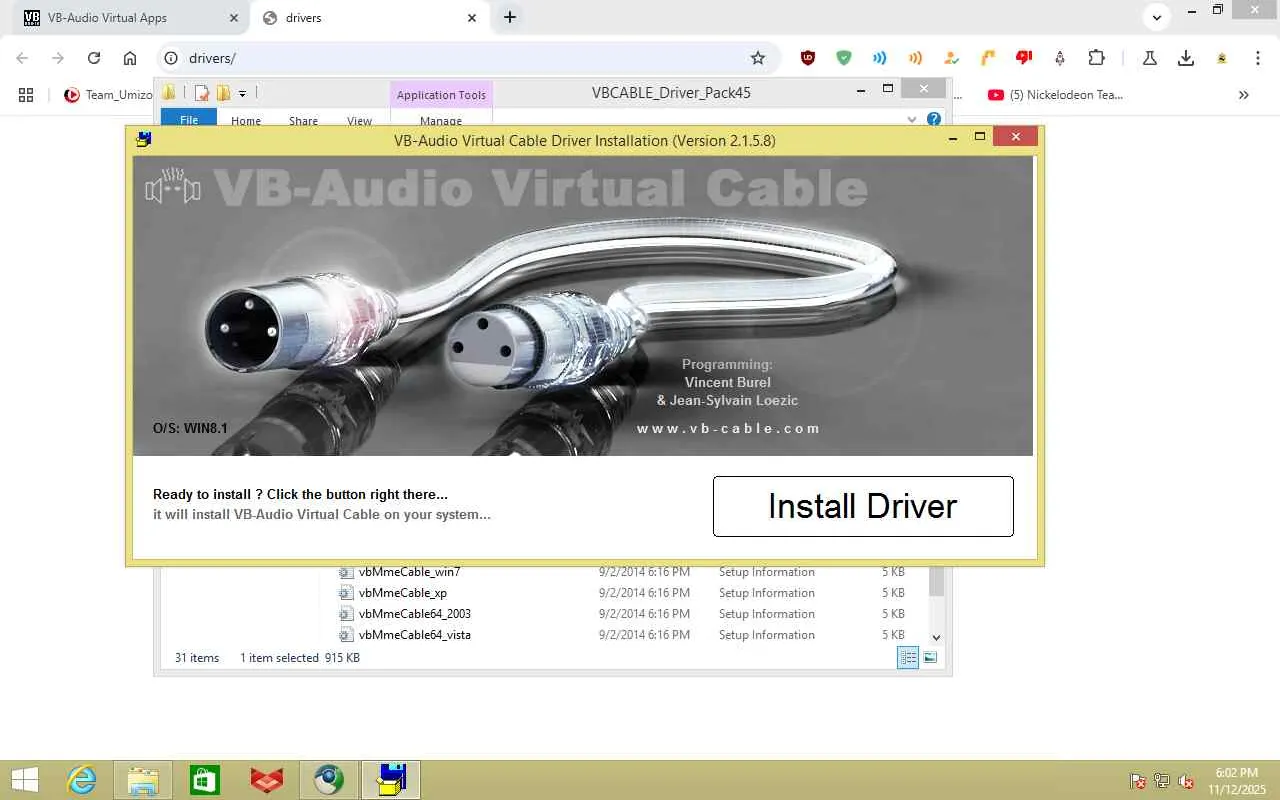This screenshot has width=1280, height=800.
Task: Open the apps grid in bookmarks bar
Action: (x=26, y=95)
